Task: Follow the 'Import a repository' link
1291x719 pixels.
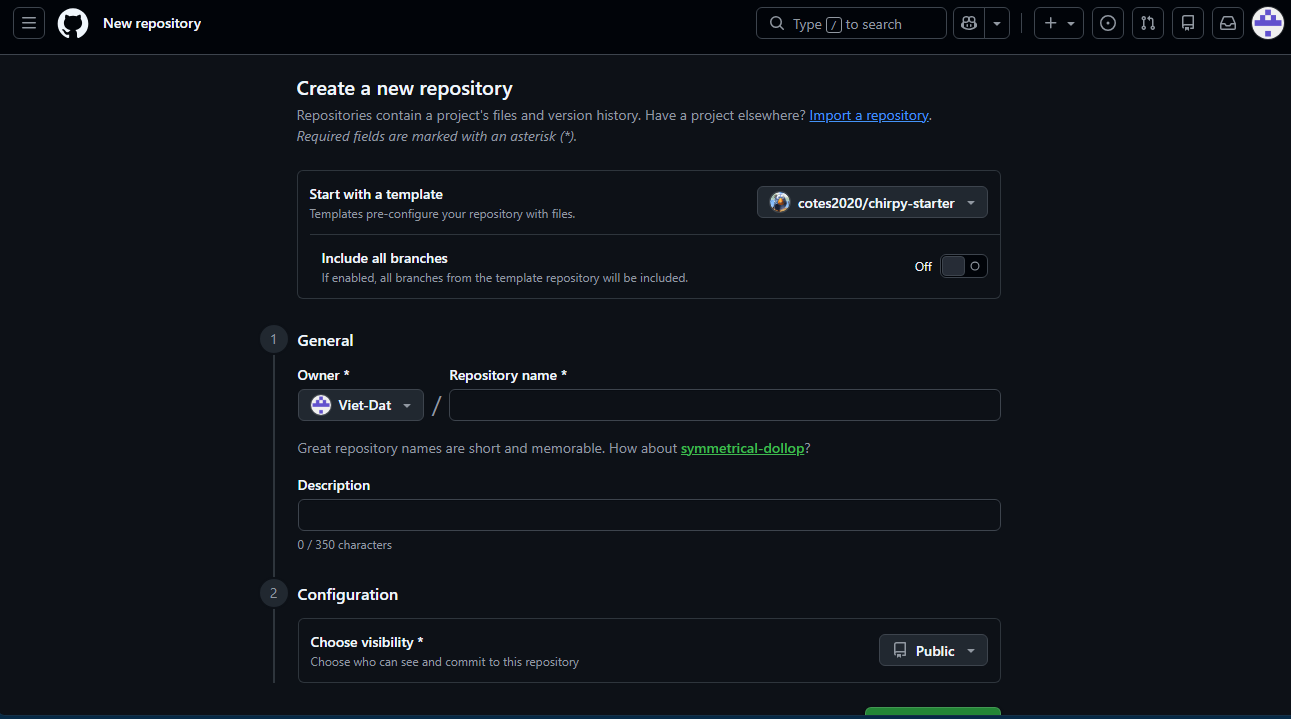Action: click(x=869, y=115)
